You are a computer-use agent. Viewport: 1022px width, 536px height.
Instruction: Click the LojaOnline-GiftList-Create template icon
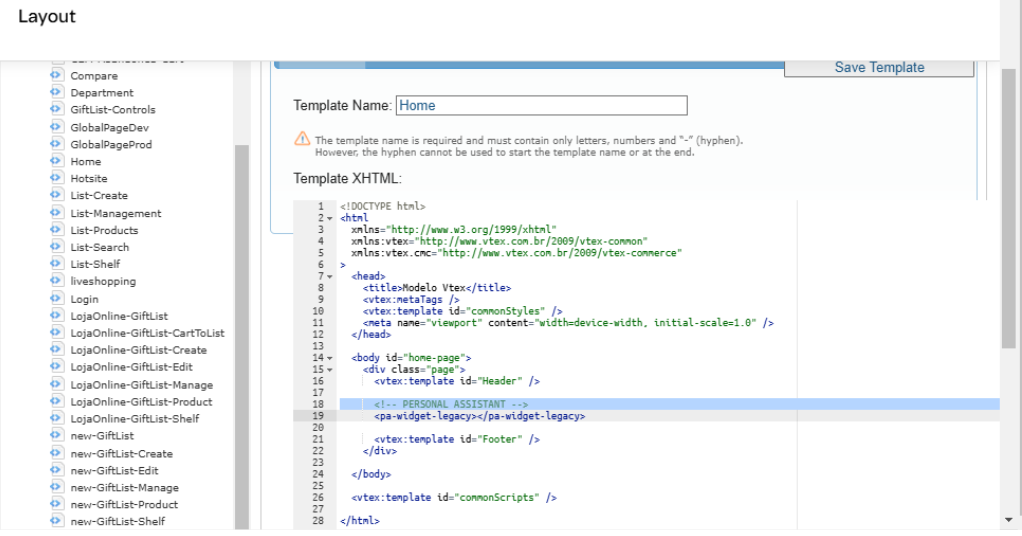coord(56,349)
